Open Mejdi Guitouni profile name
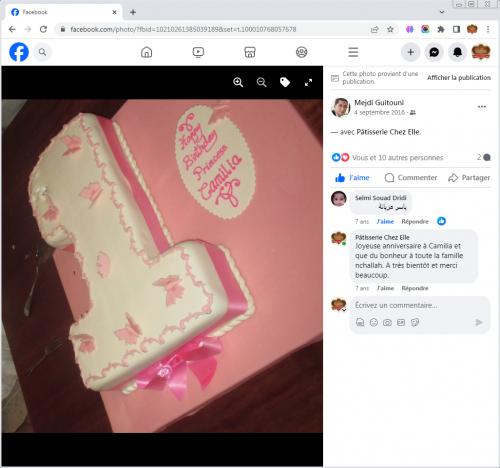 [x=379, y=102]
